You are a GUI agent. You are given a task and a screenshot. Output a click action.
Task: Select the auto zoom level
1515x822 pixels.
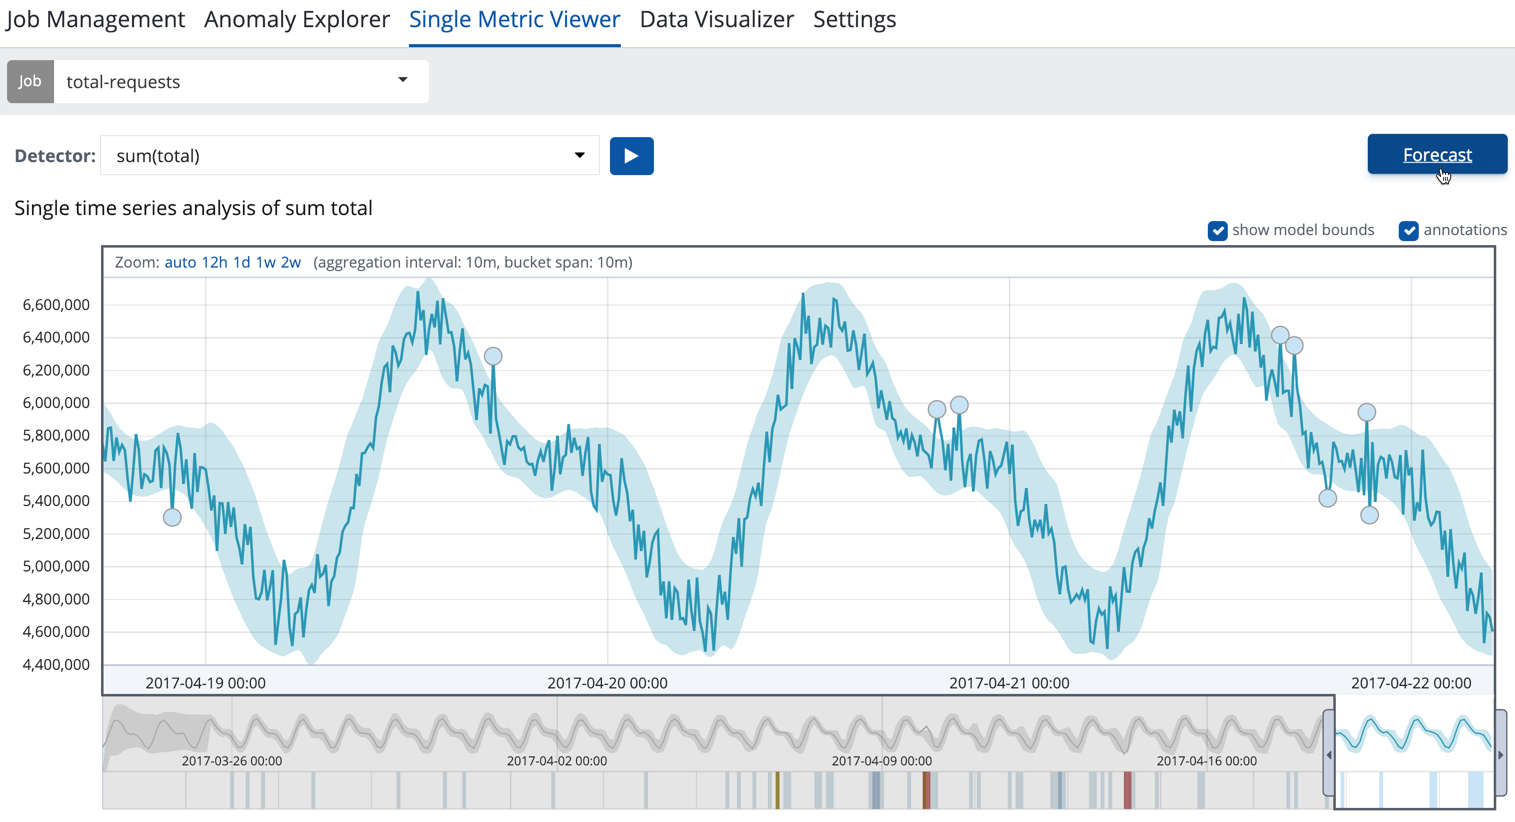point(179,262)
